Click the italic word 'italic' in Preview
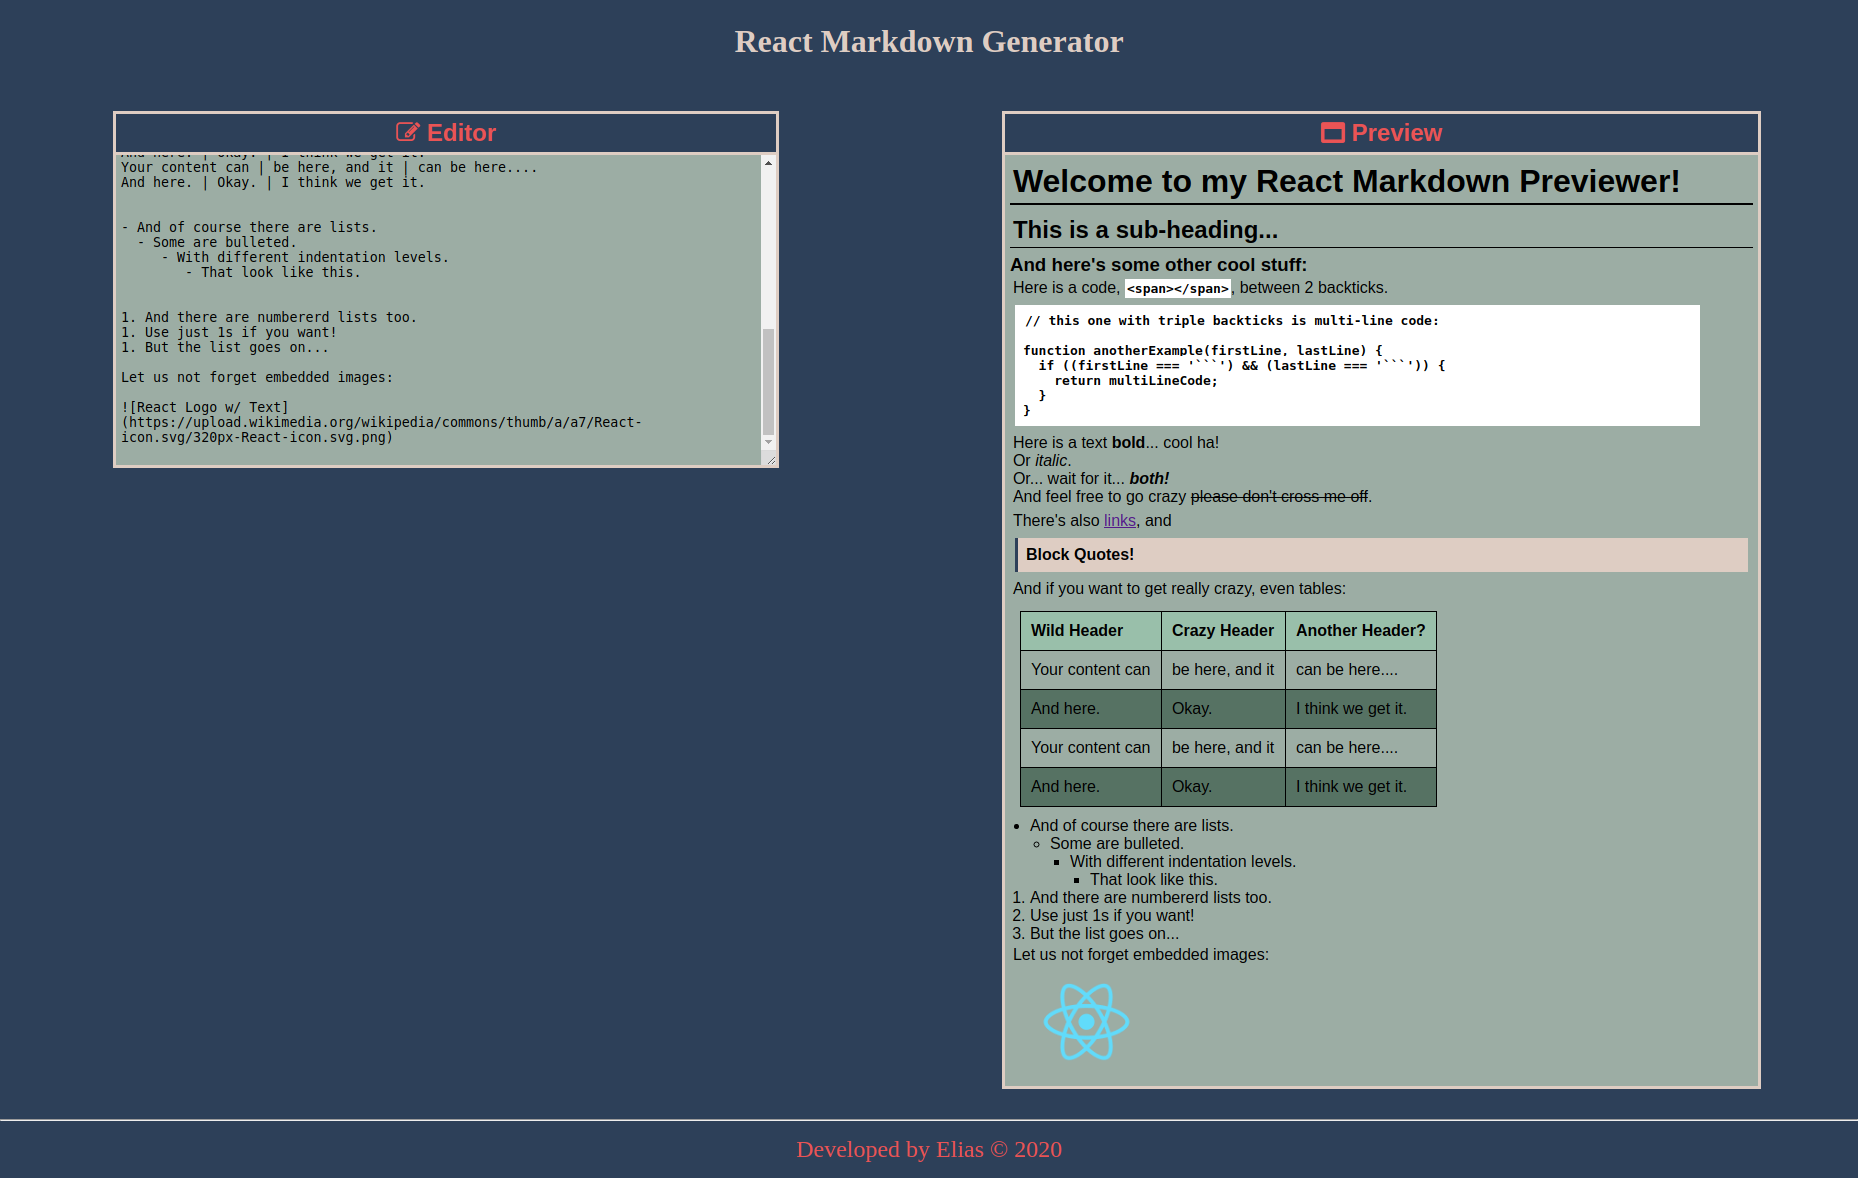 coord(1050,461)
